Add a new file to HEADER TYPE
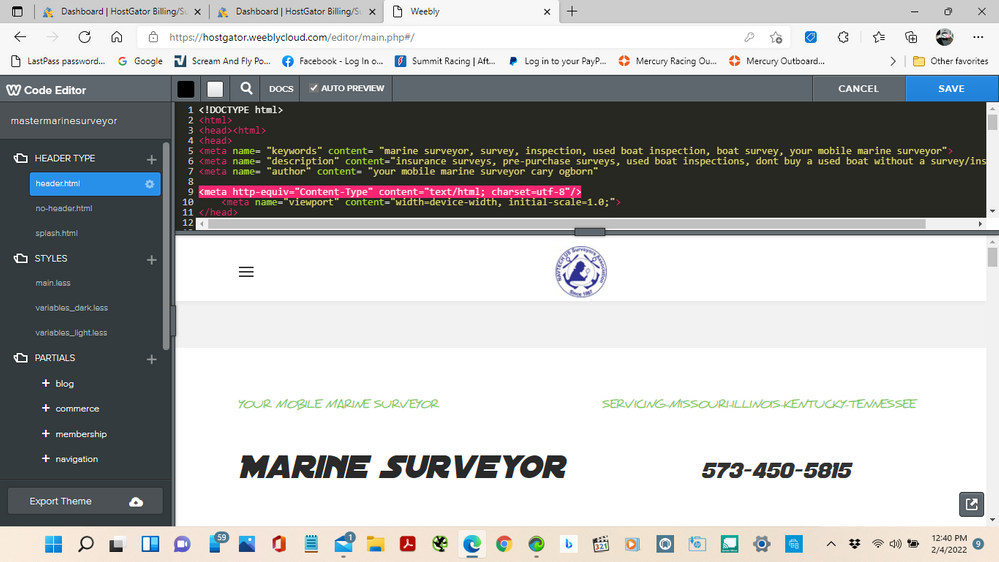 point(152,159)
